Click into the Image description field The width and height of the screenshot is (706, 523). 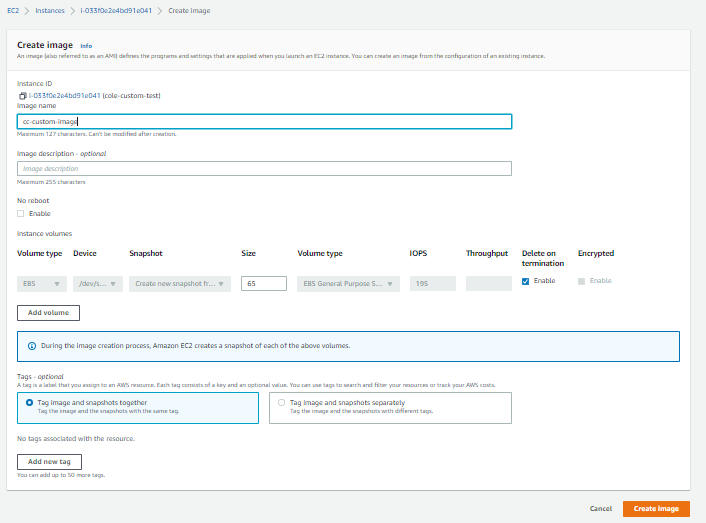coord(264,169)
